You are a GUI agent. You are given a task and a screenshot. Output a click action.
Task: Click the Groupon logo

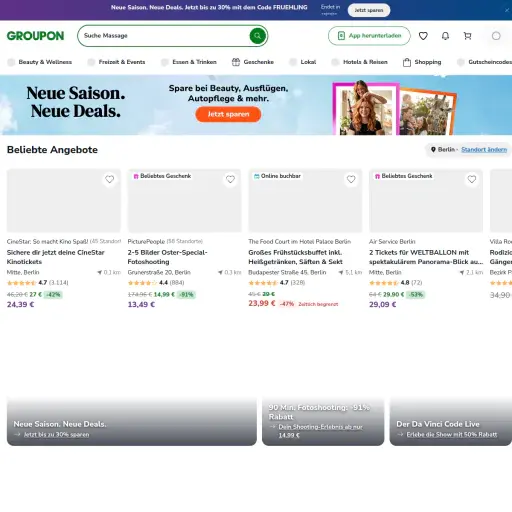[35, 36]
